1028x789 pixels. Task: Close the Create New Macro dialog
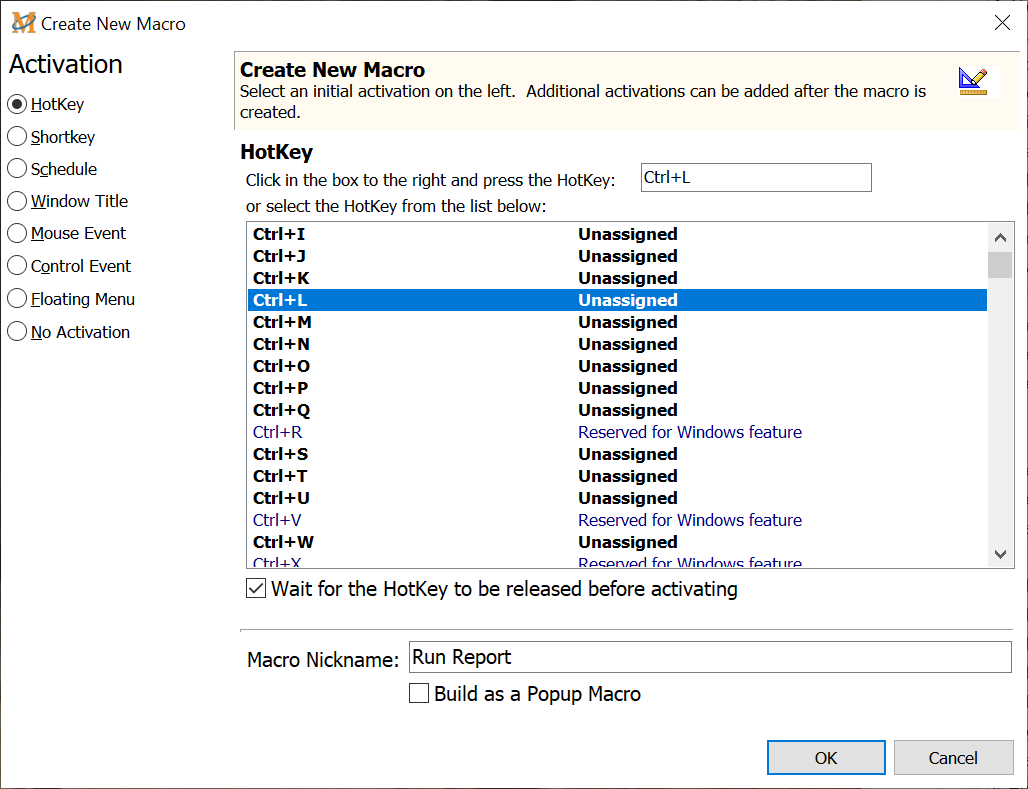(x=1001, y=23)
